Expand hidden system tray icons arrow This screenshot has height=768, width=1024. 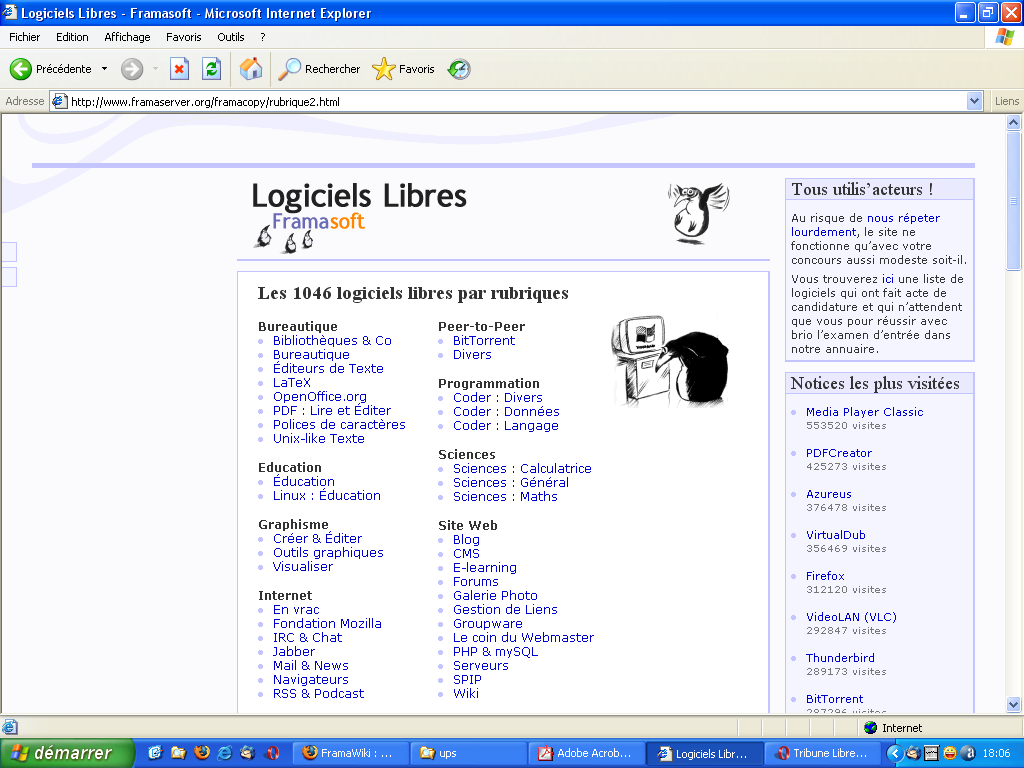tap(895, 753)
